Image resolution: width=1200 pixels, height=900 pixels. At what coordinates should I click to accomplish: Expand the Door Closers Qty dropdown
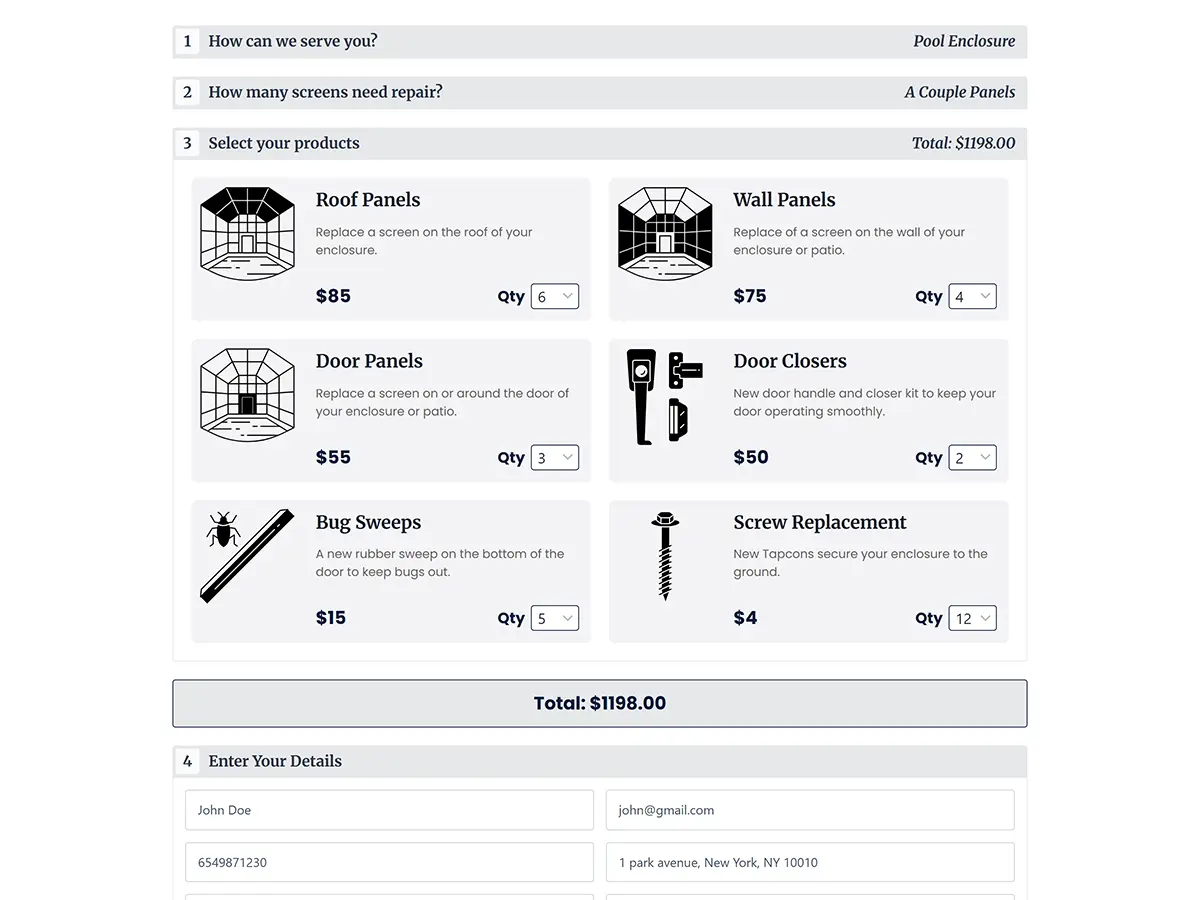click(x=972, y=458)
